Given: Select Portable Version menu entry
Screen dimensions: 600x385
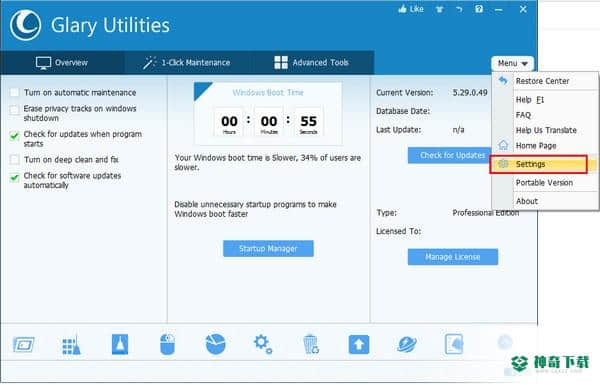Looking at the screenshot, I should coord(545,183).
